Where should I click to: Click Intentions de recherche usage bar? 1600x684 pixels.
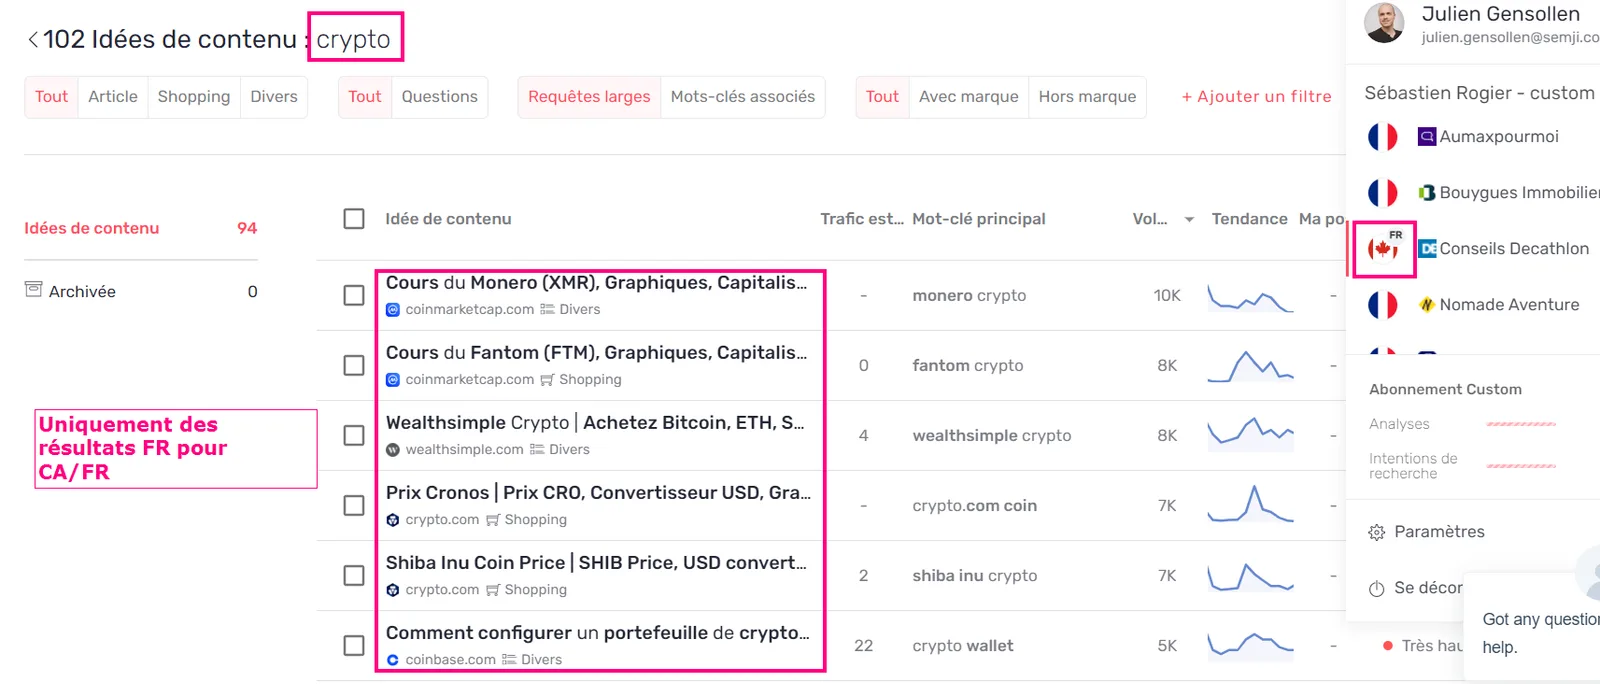point(1521,467)
